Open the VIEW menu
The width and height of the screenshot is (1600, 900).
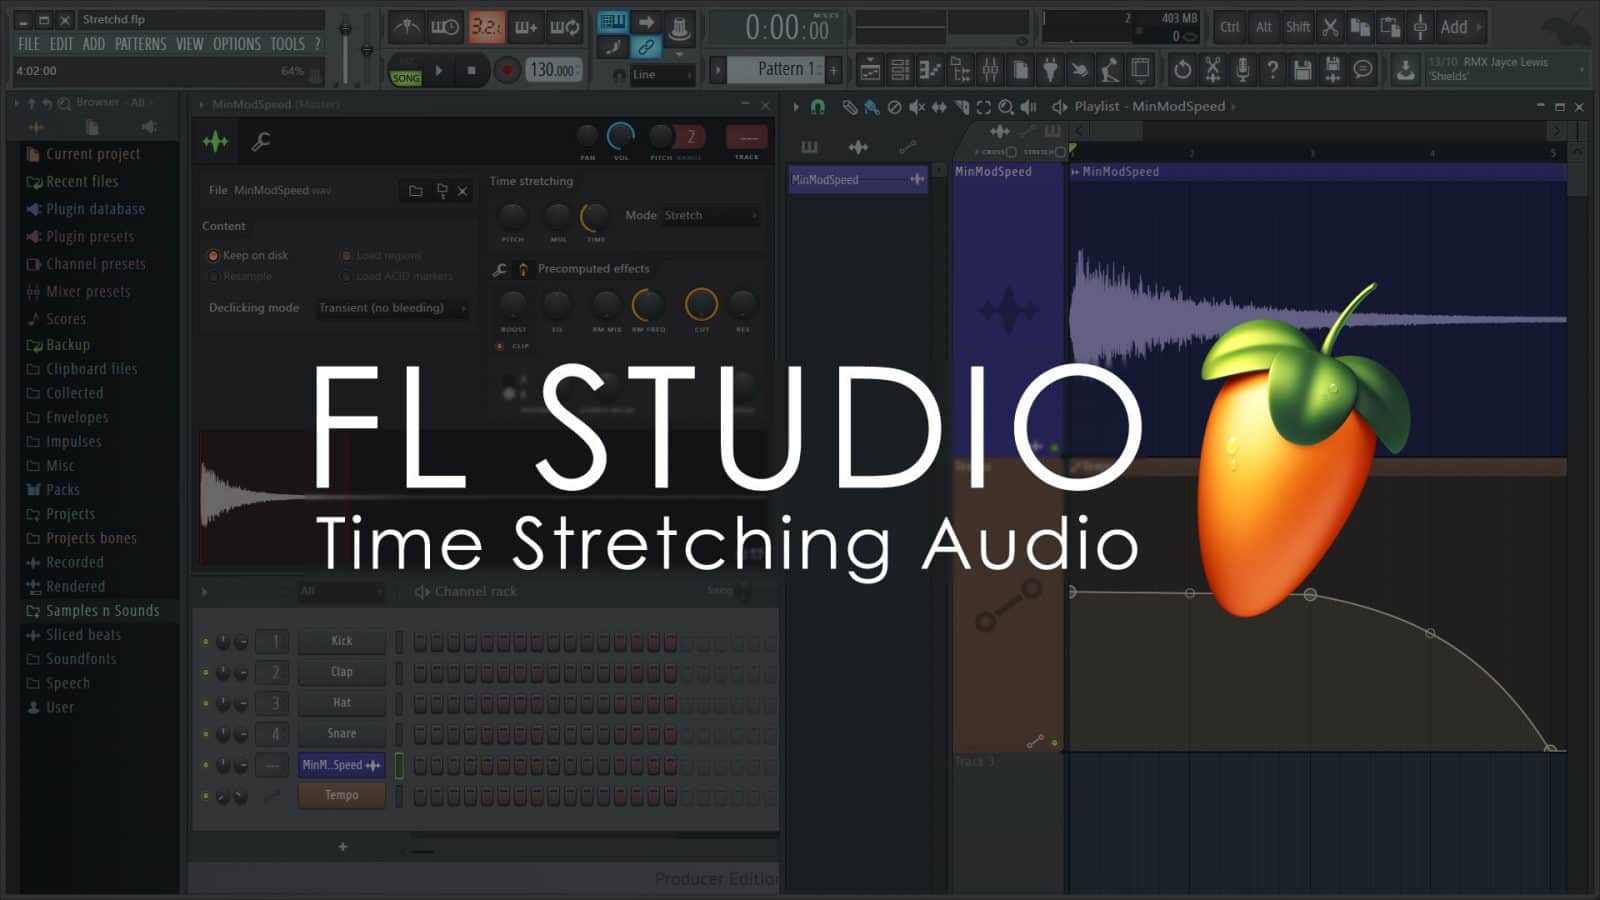[x=190, y=44]
